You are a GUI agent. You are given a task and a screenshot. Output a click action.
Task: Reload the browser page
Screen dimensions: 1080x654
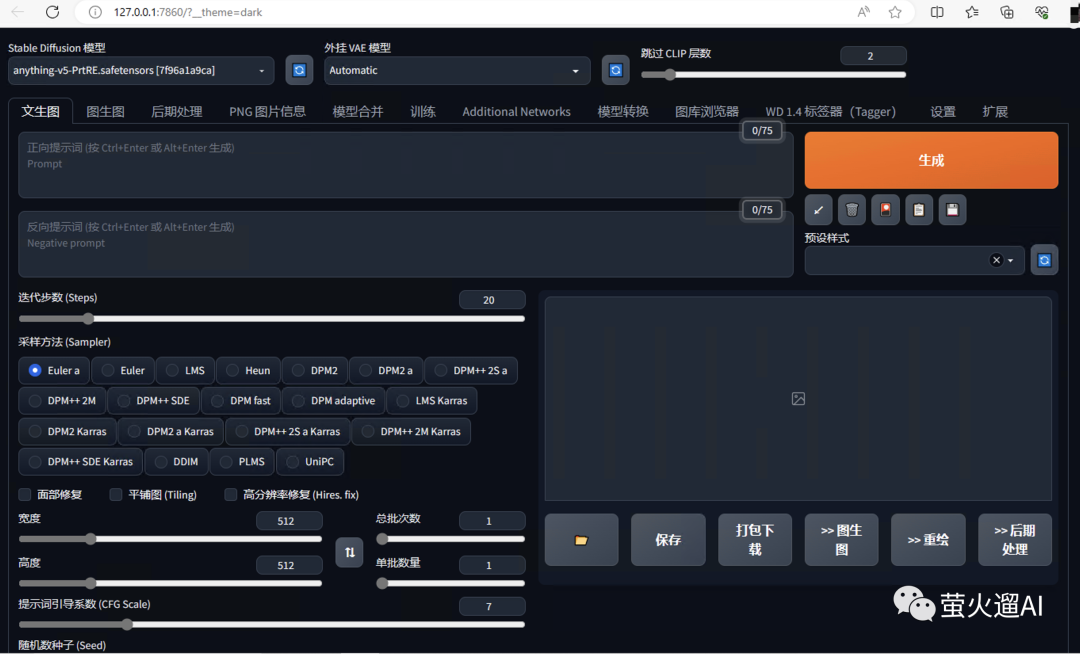(x=52, y=12)
